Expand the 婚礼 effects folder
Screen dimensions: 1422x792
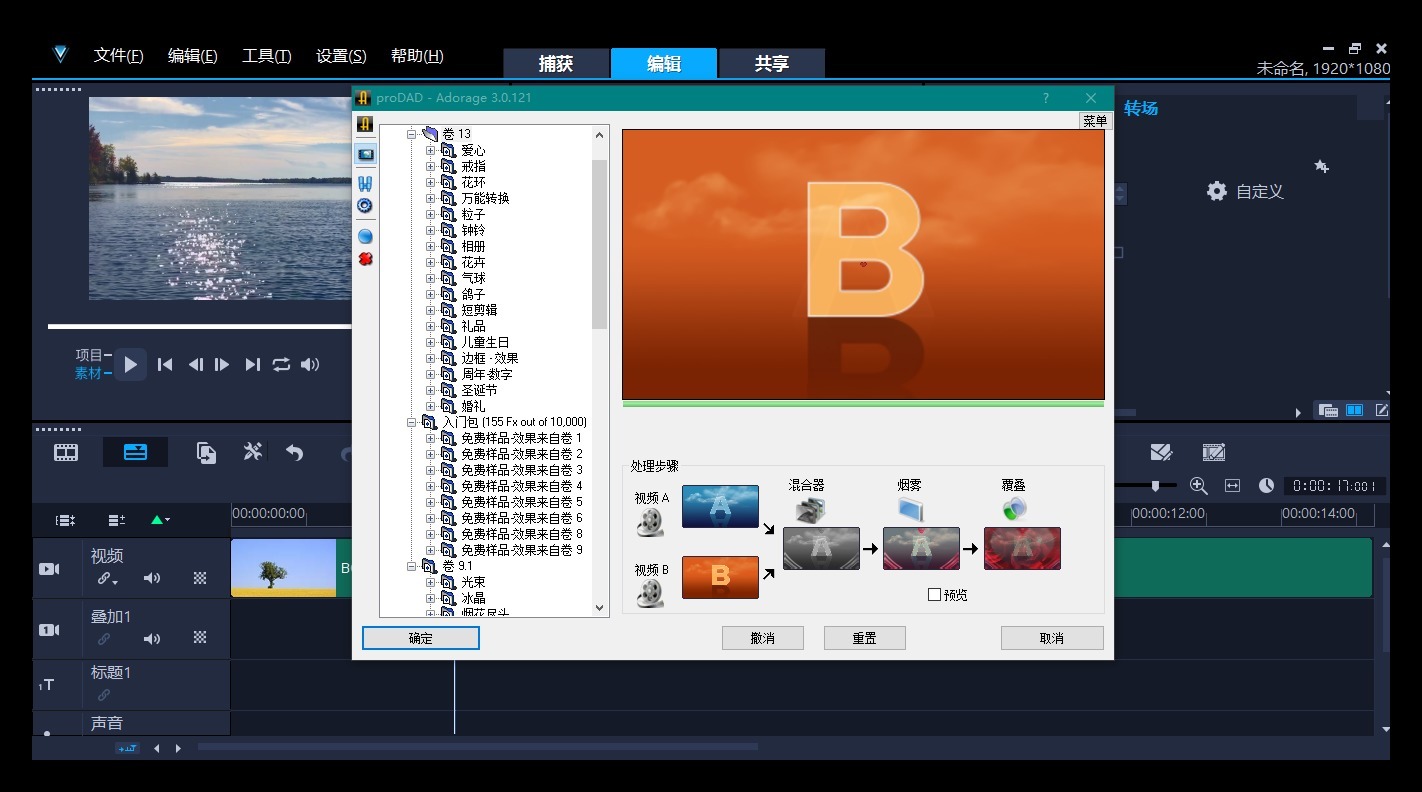[431, 407]
